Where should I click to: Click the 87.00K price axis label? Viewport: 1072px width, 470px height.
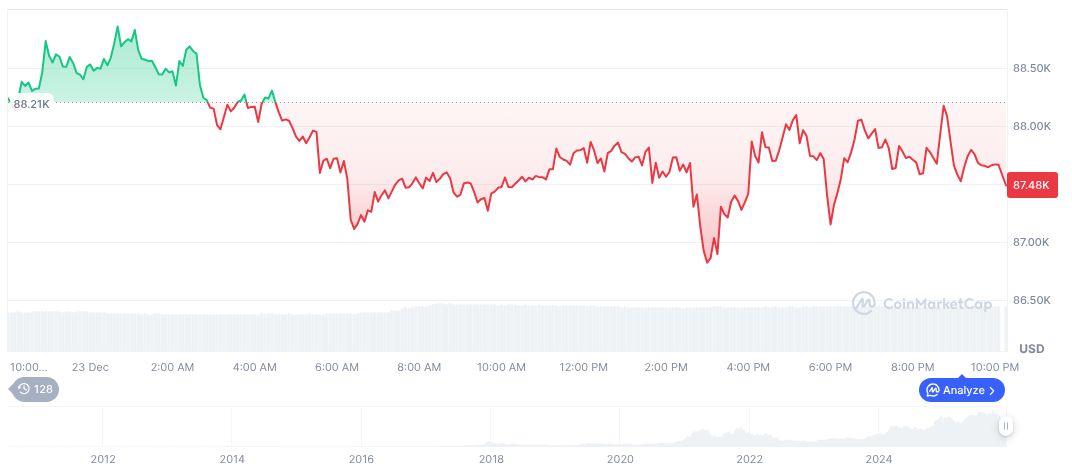point(1032,242)
